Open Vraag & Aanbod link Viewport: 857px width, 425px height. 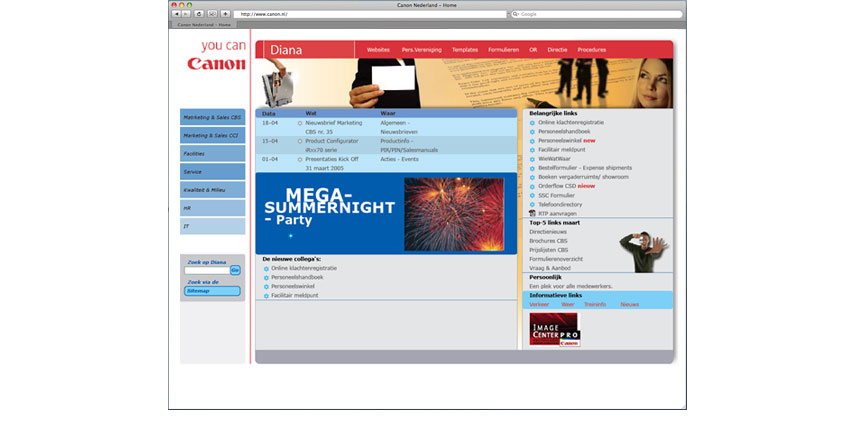click(550, 268)
